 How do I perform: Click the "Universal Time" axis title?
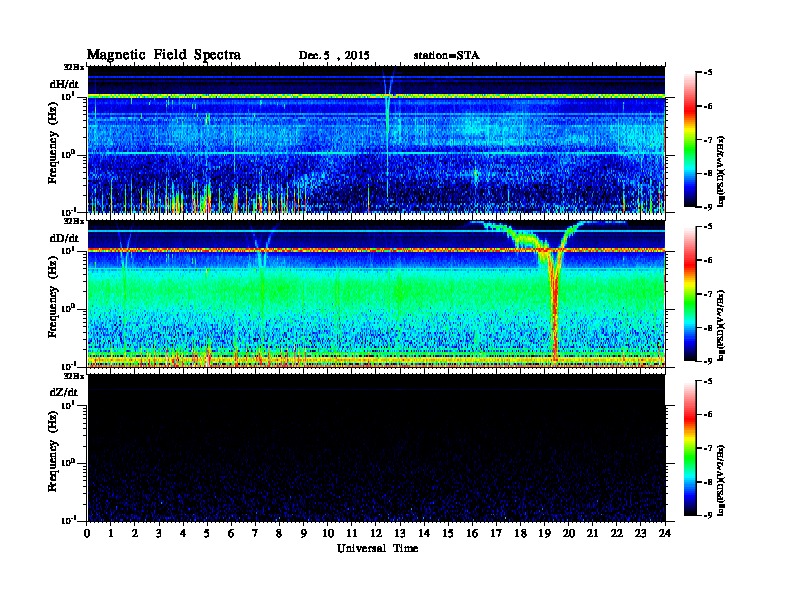tap(377, 548)
